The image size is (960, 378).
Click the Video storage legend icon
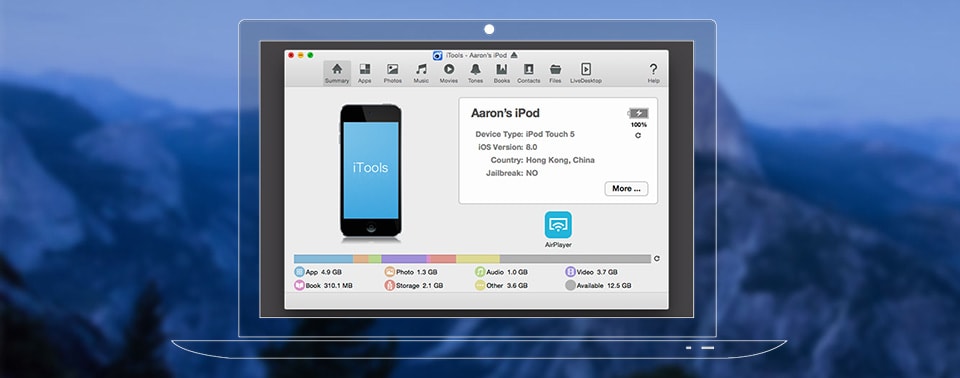point(570,271)
